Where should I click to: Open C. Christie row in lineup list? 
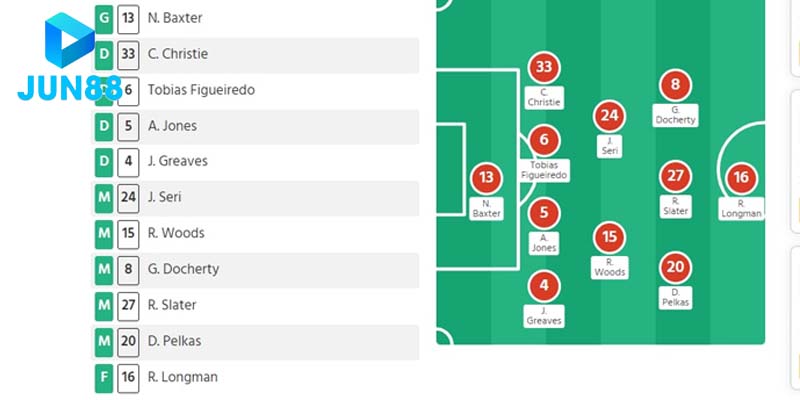coord(177,54)
